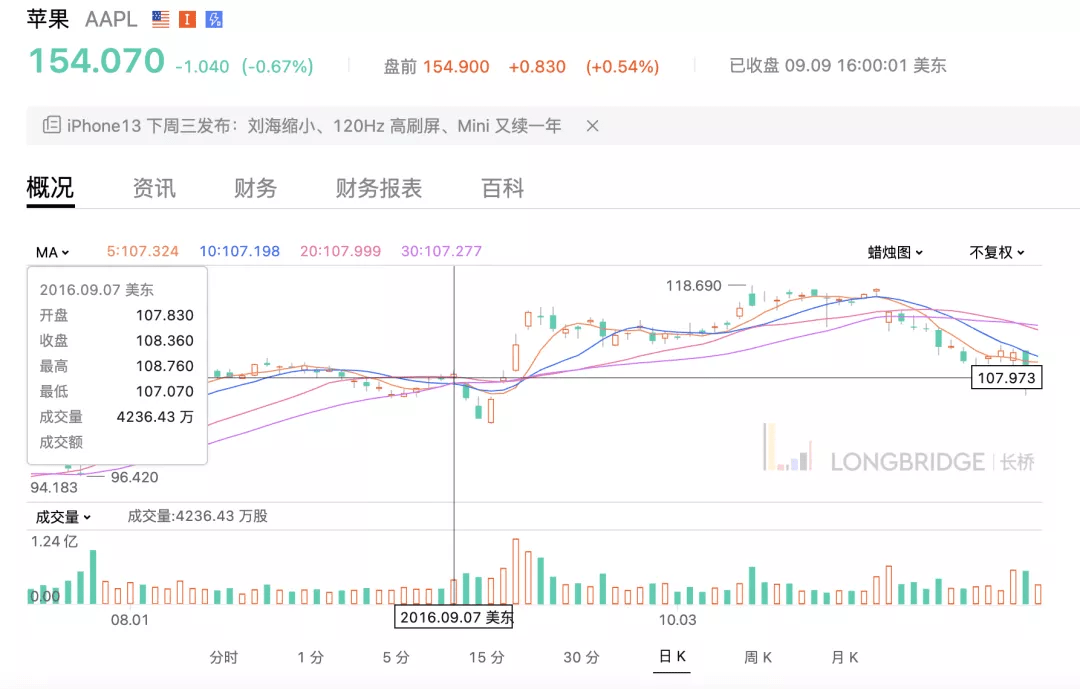Click the 2016.09.07 美东 crosshair date label
1080x689 pixels.
point(455,617)
